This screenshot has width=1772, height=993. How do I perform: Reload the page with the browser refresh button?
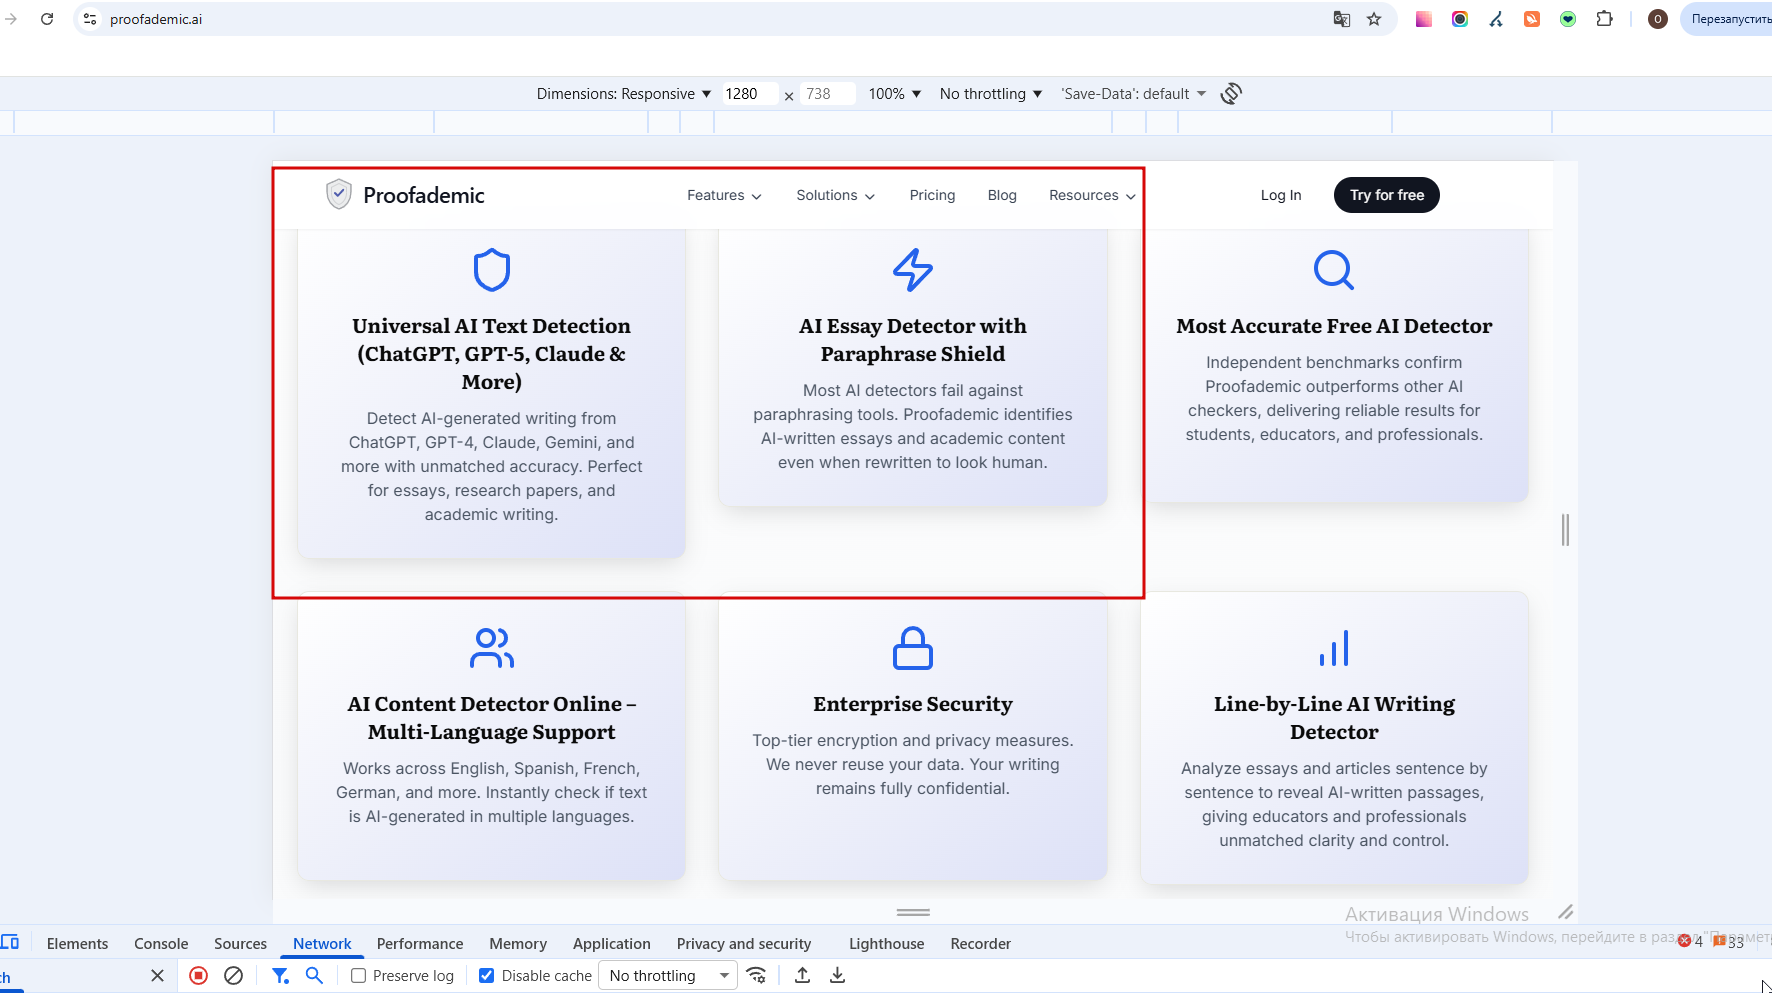[x=47, y=19]
